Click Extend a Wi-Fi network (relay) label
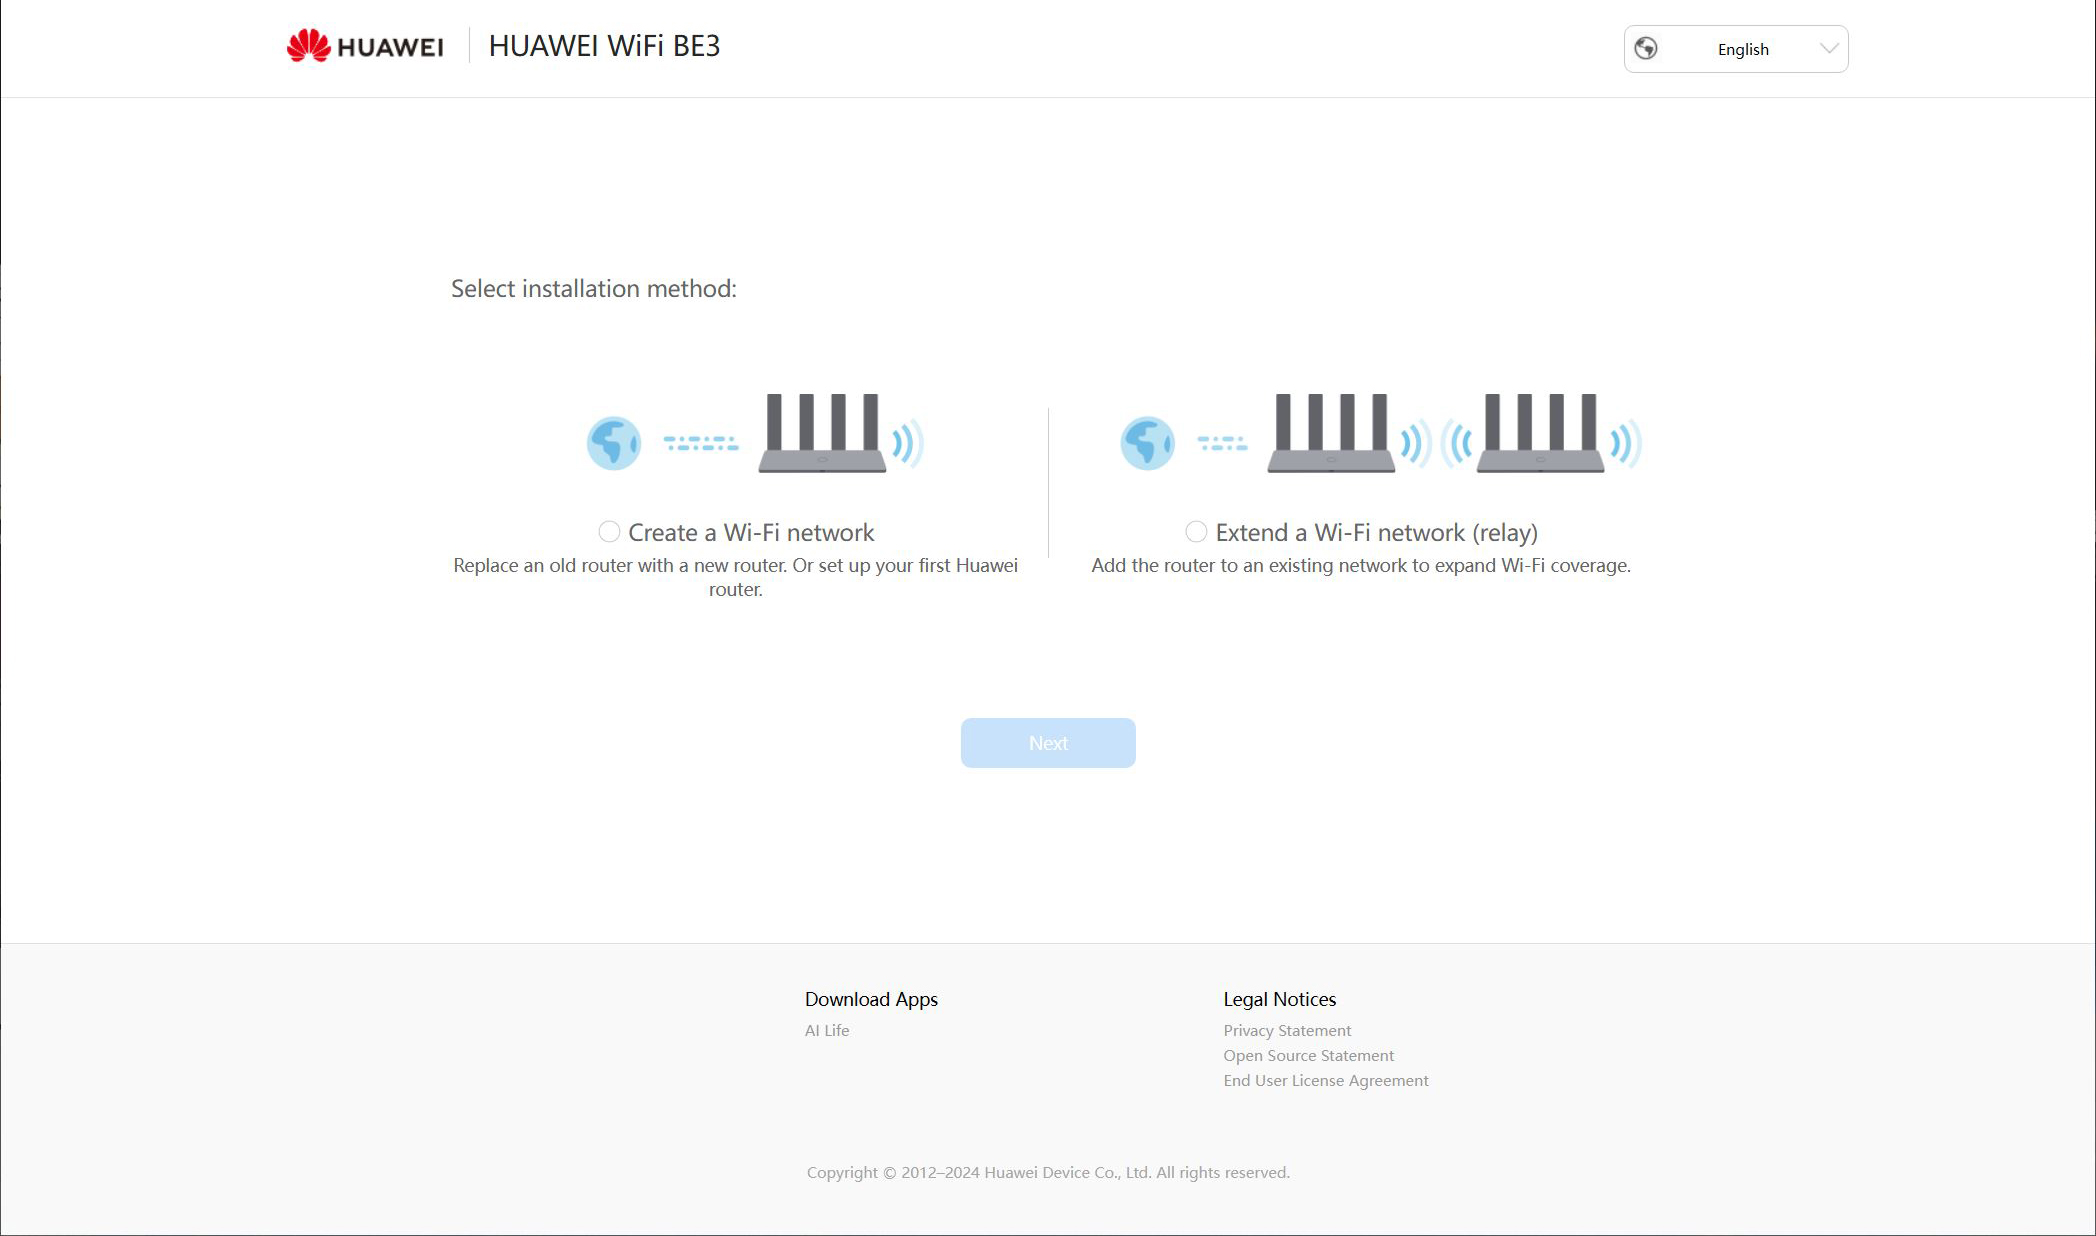The width and height of the screenshot is (2096, 1236). tap(1377, 532)
